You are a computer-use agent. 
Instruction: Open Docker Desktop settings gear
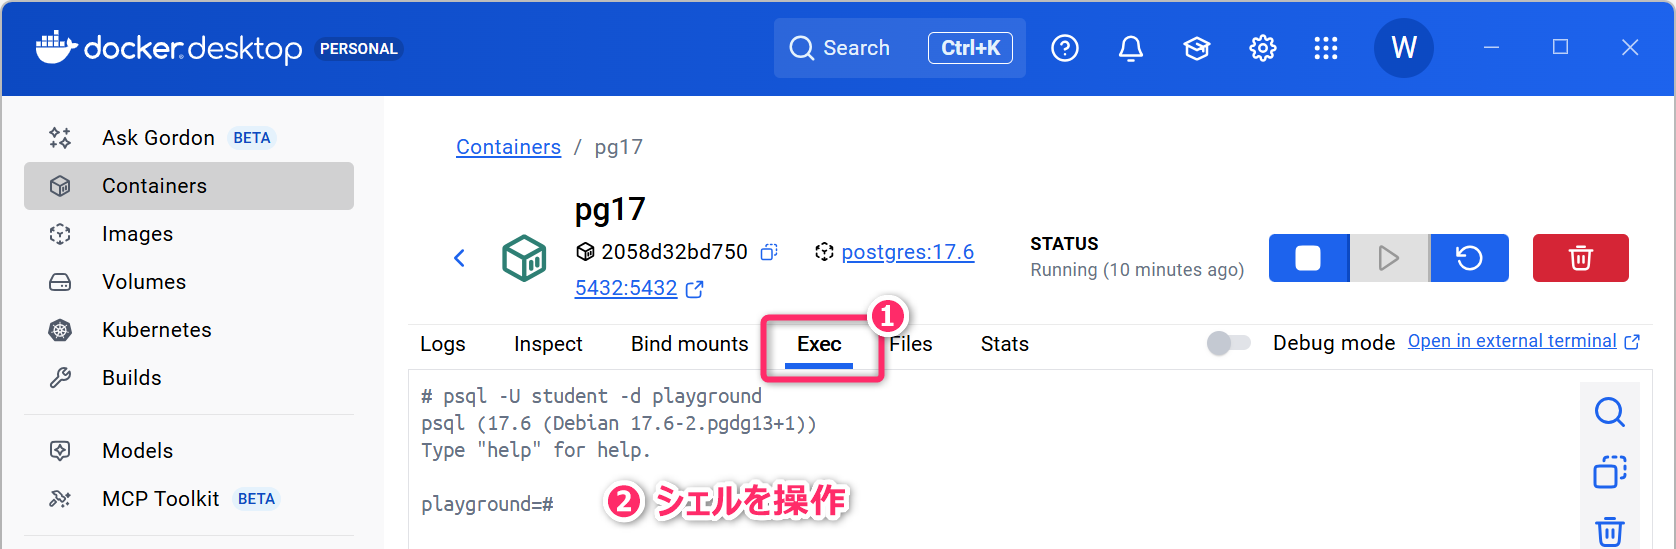[x=1262, y=48]
